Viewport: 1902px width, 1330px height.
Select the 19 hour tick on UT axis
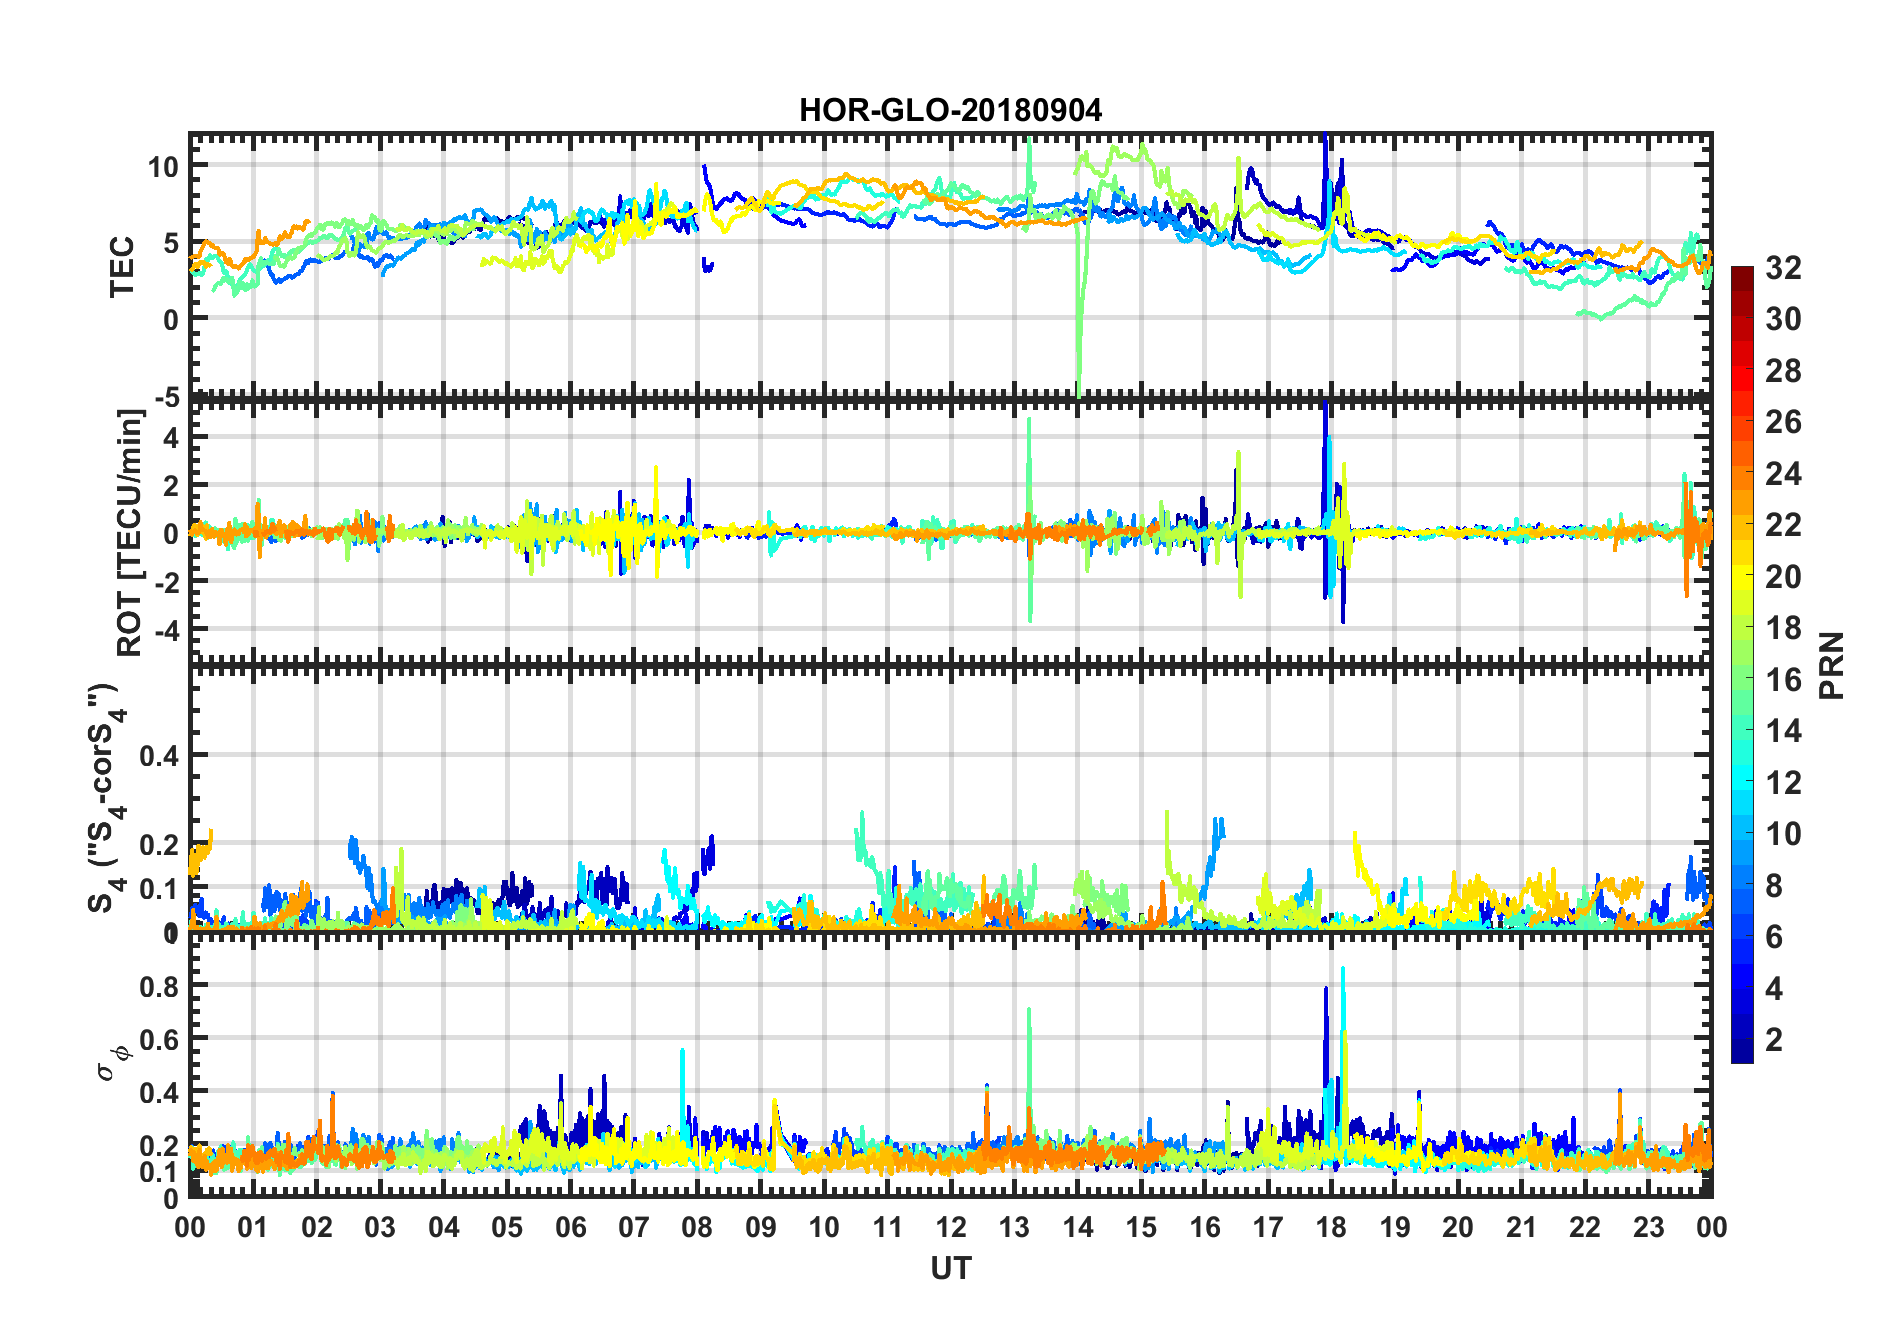tap(1395, 1226)
